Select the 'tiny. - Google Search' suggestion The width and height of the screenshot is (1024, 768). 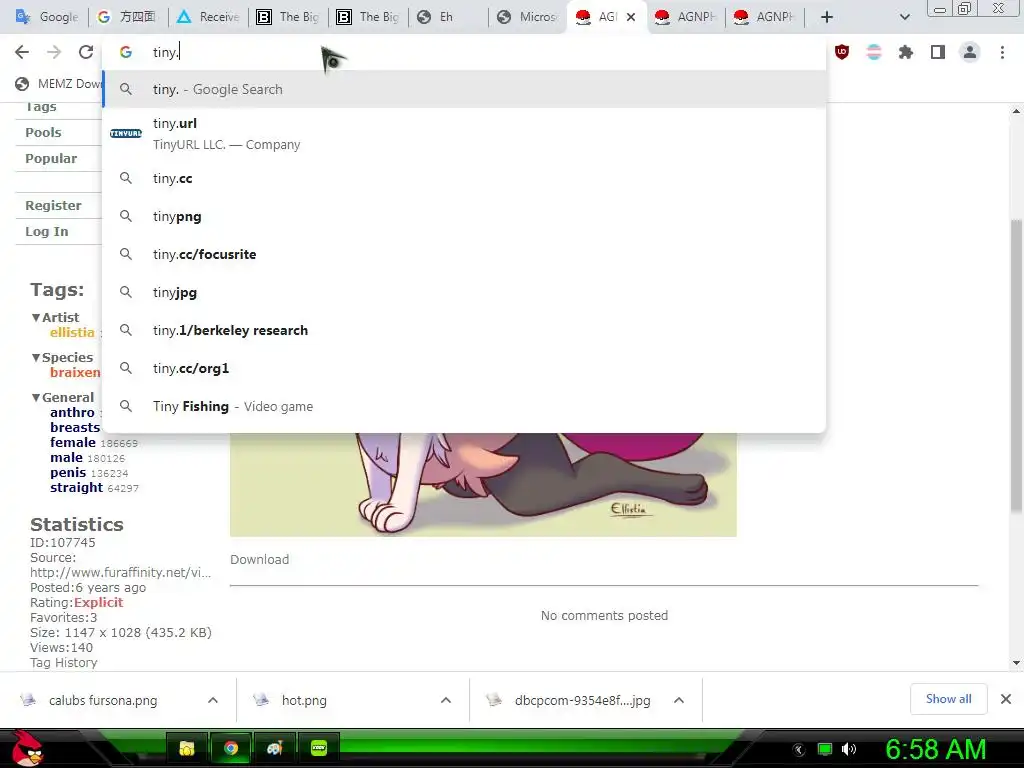click(464, 89)
